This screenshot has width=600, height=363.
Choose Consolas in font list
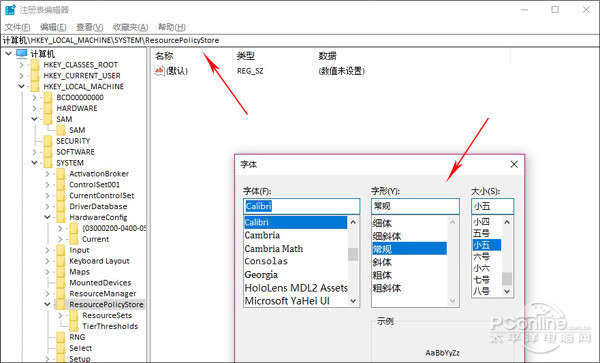point(266,261)
